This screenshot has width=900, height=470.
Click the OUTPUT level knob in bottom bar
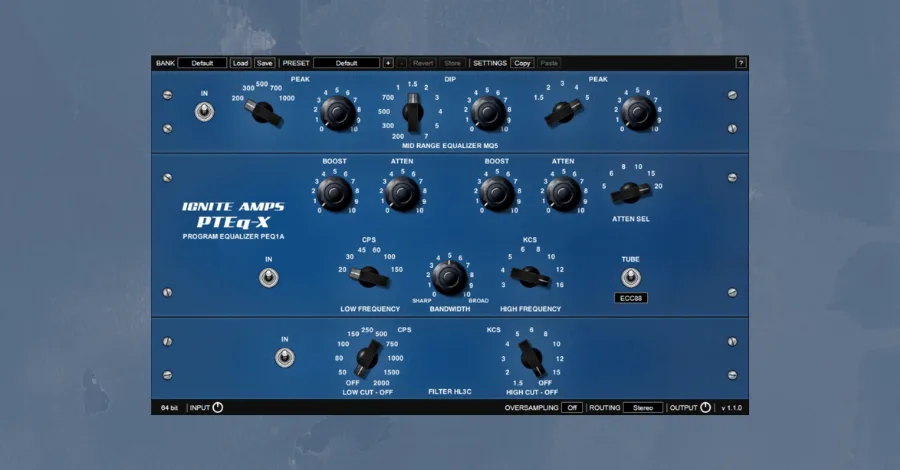pos(705,407)
